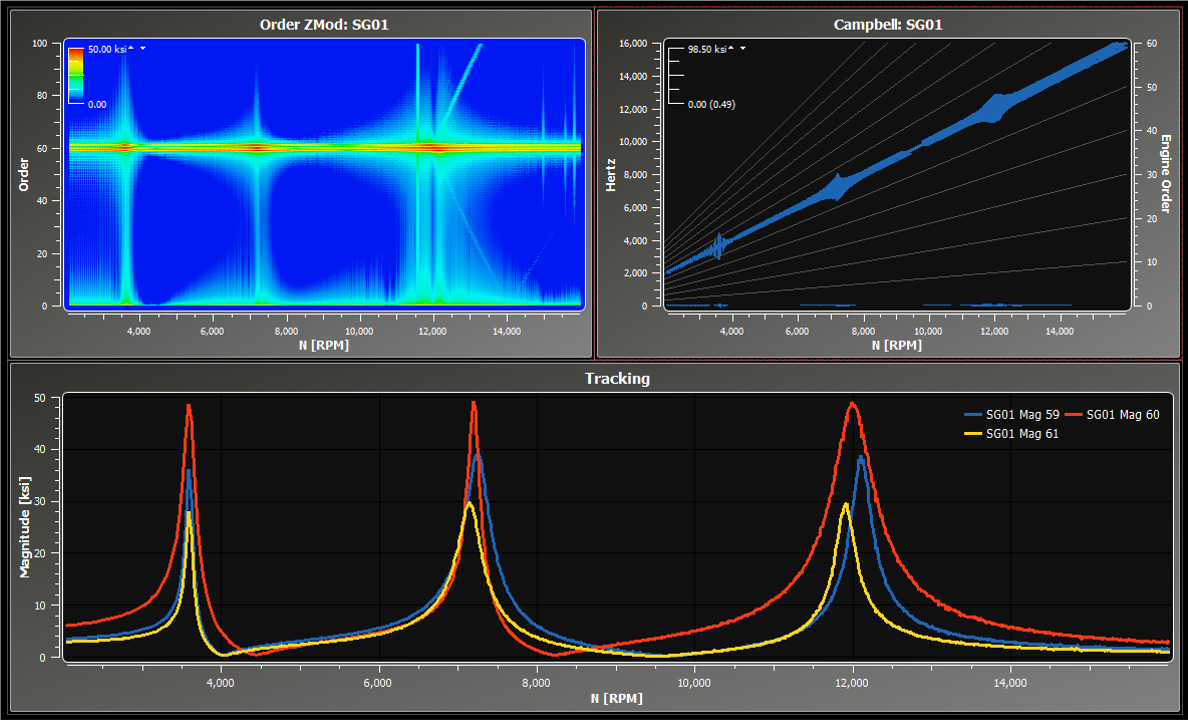Click the blue line swatch for Mag 59
This screenshot has width=1188, height=720.
tap(973, 415)
